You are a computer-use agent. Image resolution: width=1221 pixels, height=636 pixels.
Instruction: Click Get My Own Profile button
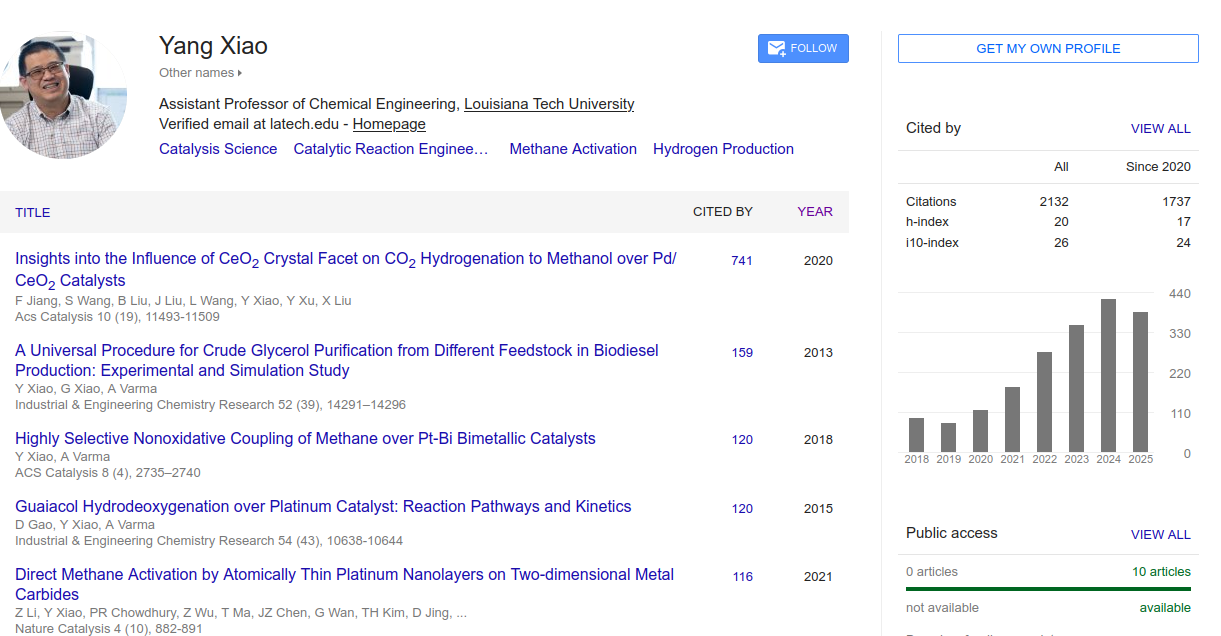click(1047, 49)
